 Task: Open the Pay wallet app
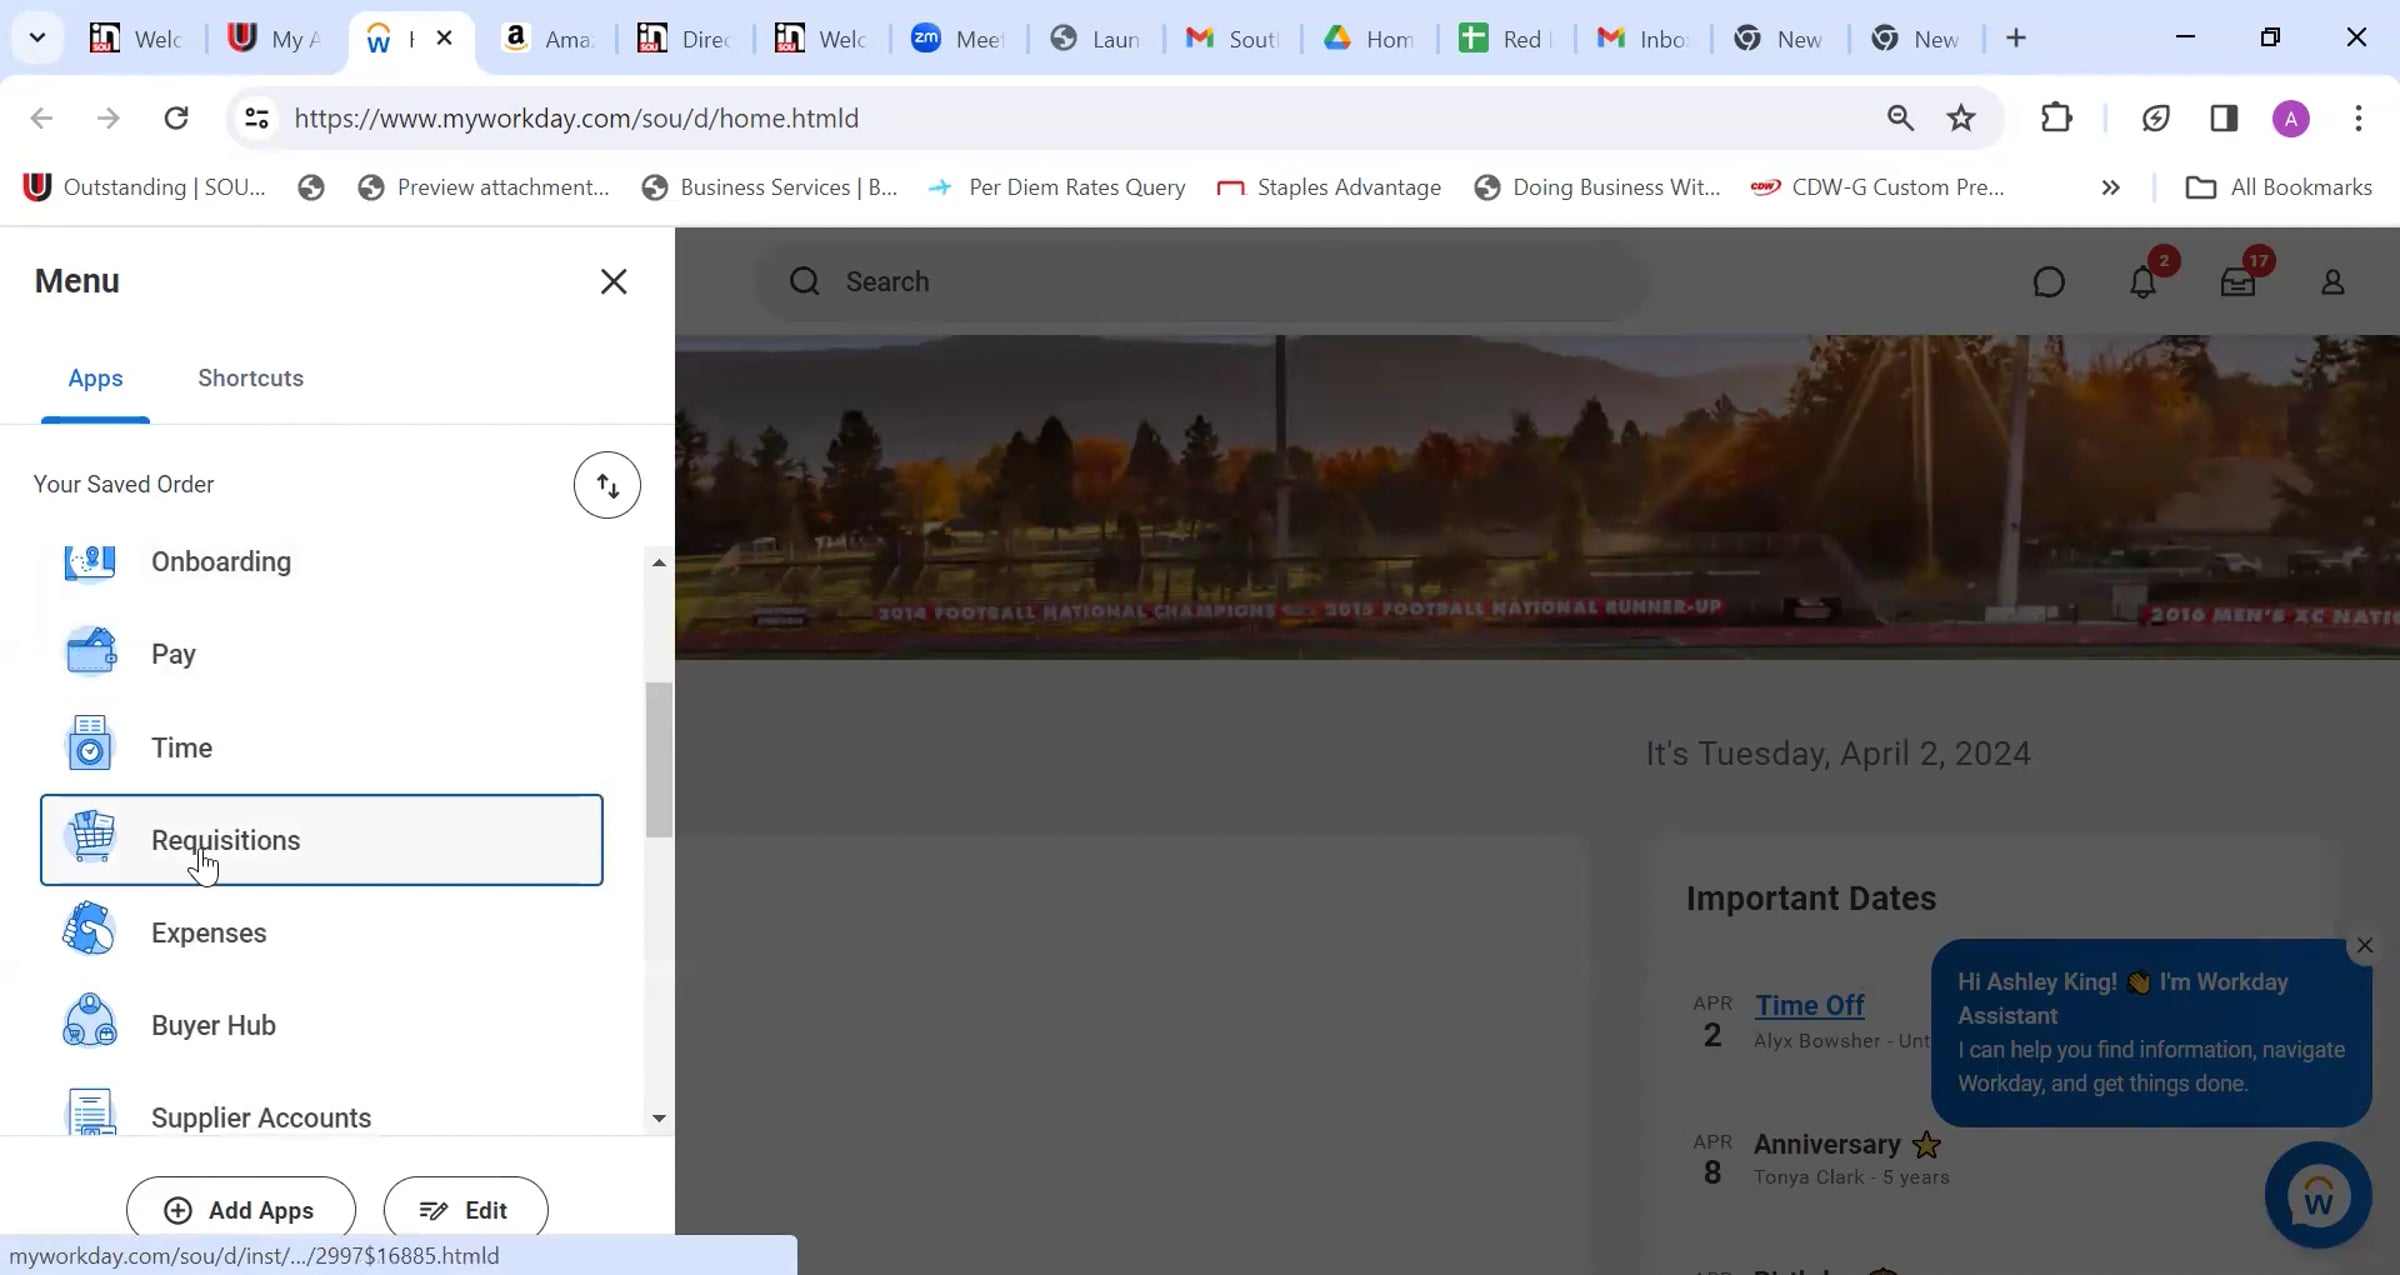click(x=172, y=654)
